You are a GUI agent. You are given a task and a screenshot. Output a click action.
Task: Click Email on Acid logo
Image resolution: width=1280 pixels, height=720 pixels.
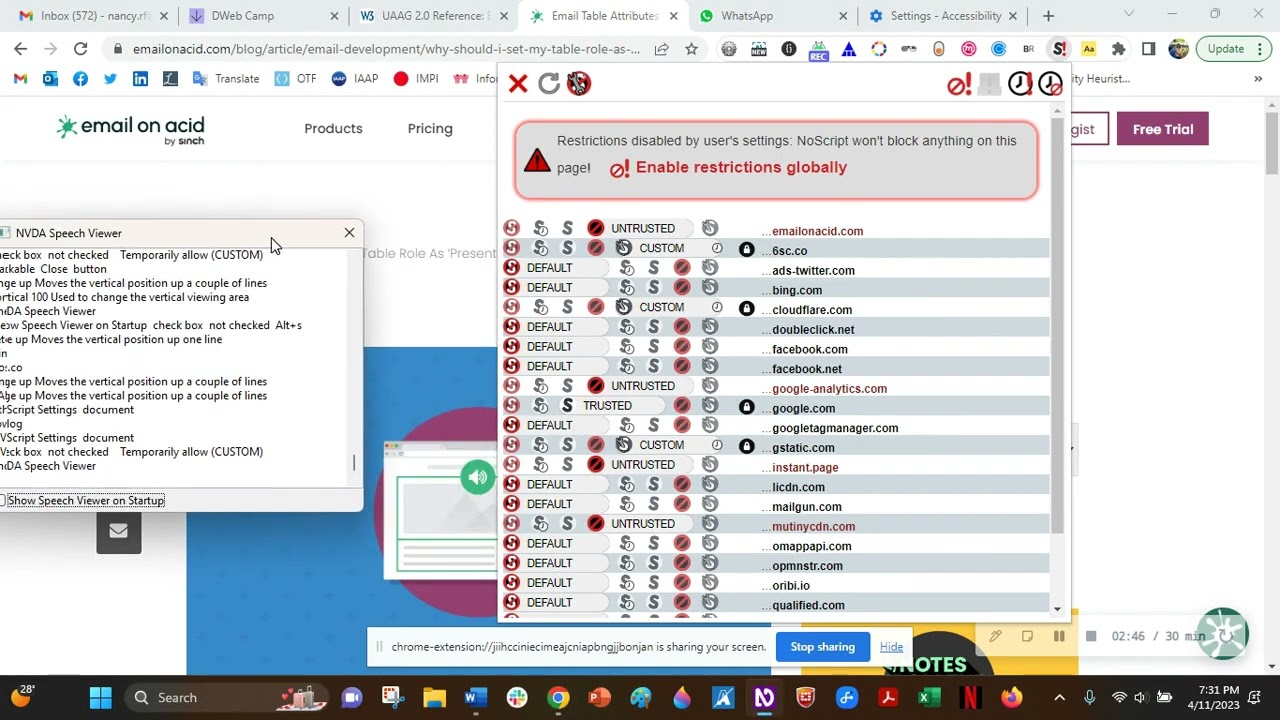click(131, 129)
